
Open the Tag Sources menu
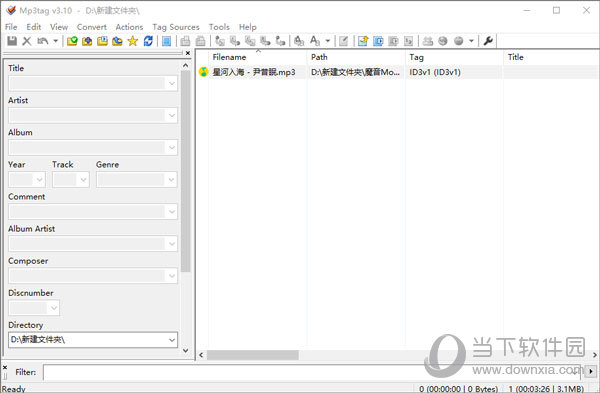[176, 27]
